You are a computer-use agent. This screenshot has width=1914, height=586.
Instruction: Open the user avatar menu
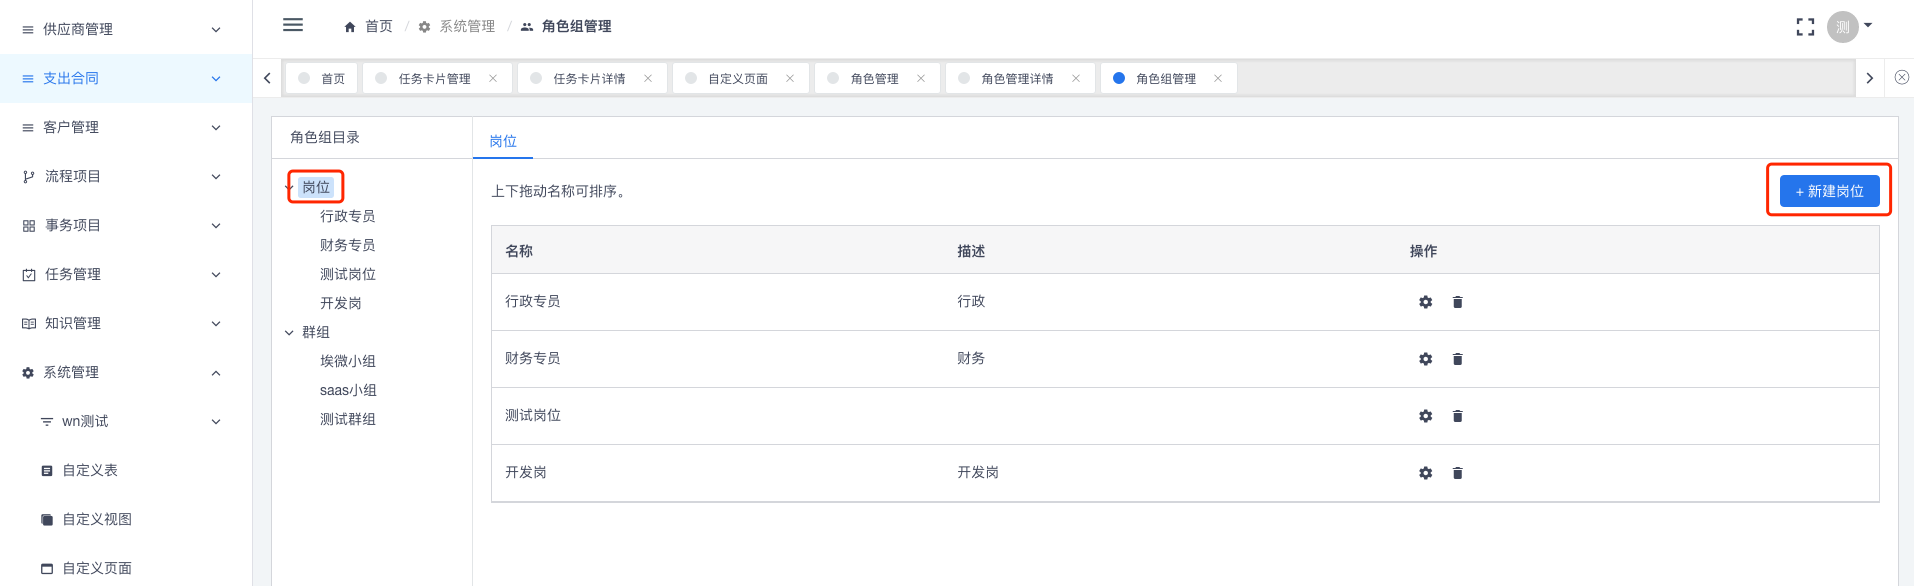click(x=1842, y=27)
